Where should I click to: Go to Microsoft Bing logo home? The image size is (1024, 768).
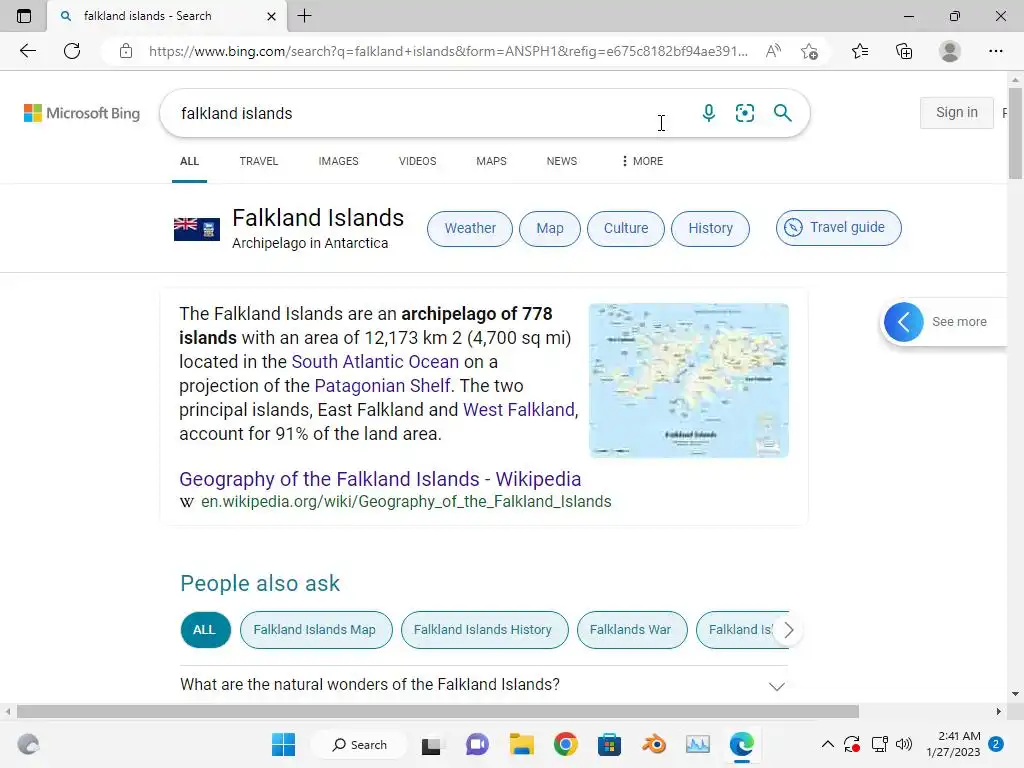click(x=82, y=113)
